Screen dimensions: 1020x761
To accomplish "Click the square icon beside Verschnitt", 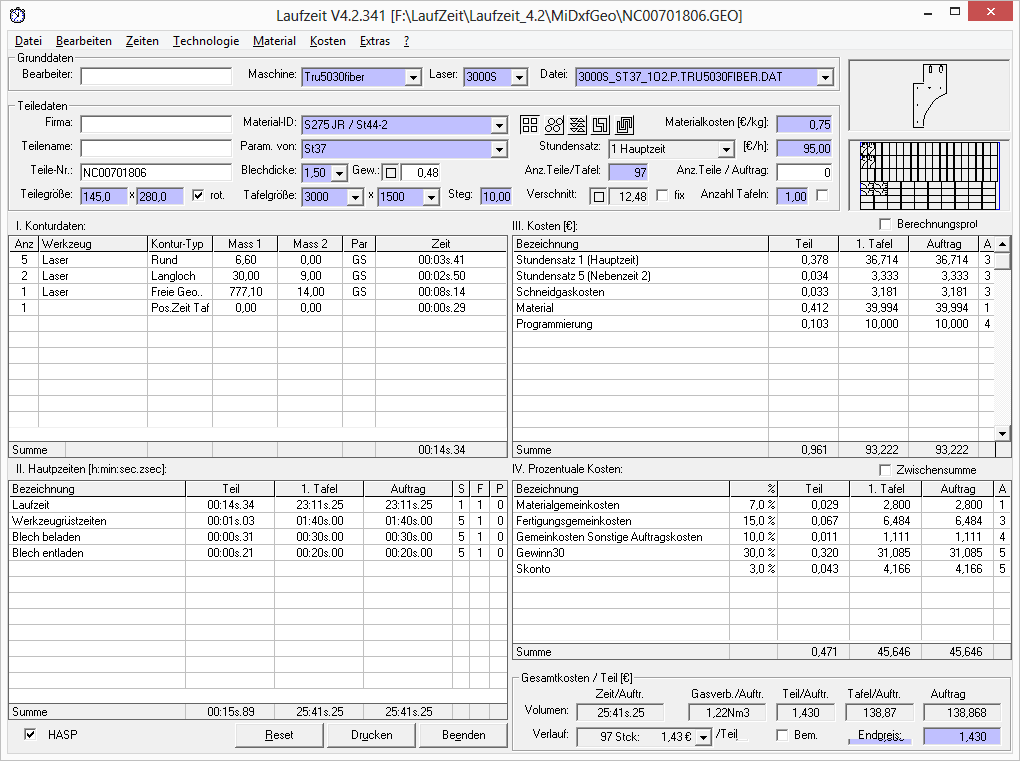I will 599,196.
